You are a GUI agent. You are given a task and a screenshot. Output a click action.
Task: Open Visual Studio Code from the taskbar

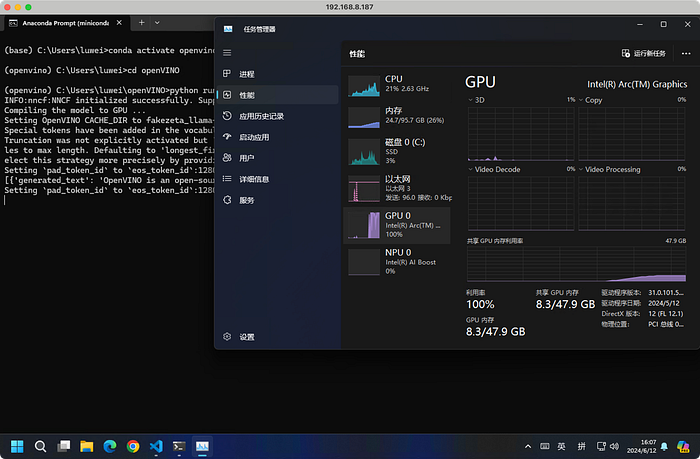[156, 446]
